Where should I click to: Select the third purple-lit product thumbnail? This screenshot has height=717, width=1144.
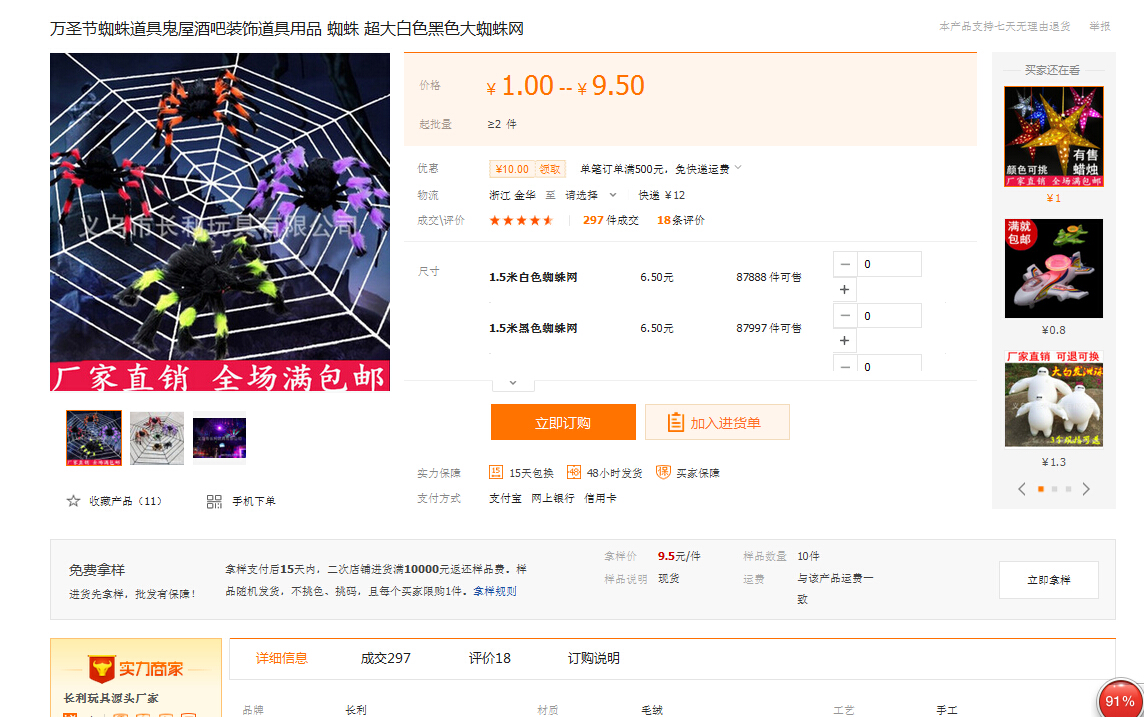coord(219,439)
